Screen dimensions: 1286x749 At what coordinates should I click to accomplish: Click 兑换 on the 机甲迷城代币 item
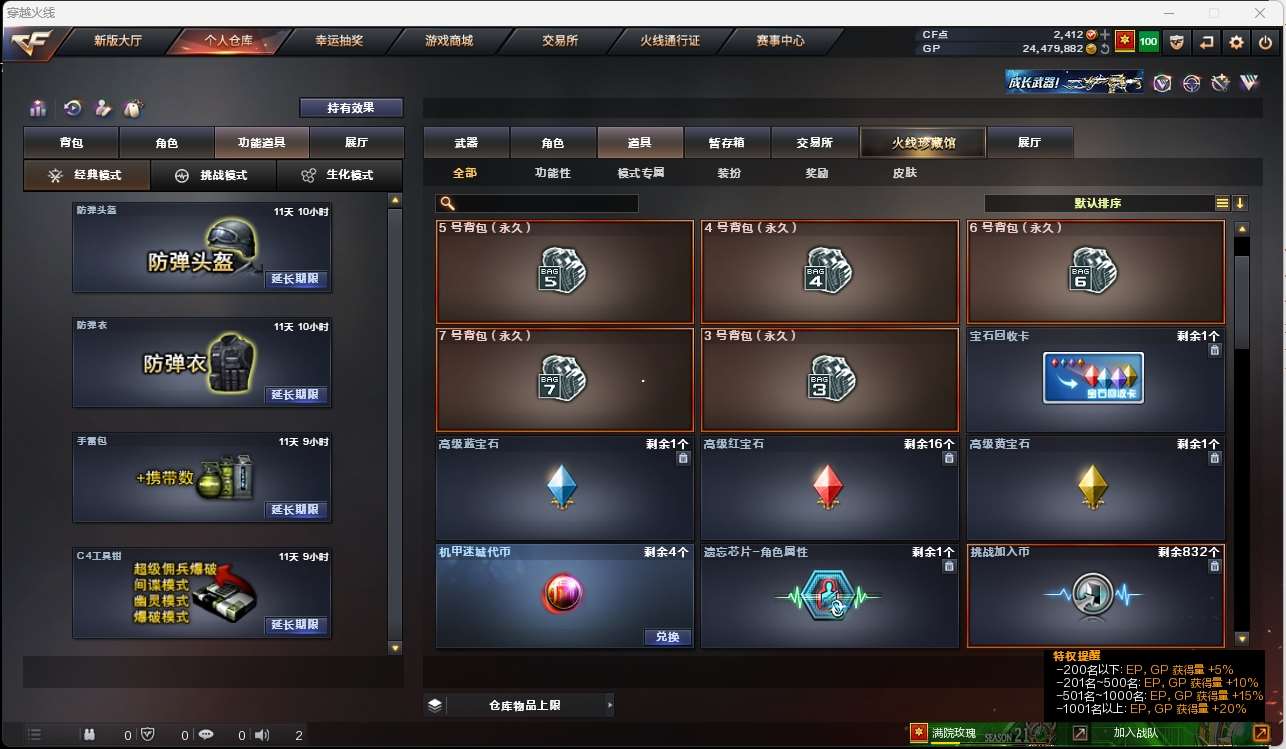pyautogui.click(x=667, y=637)
